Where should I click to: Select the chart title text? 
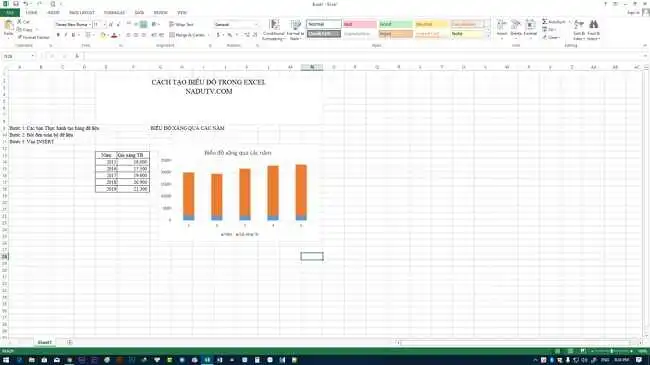238,153
